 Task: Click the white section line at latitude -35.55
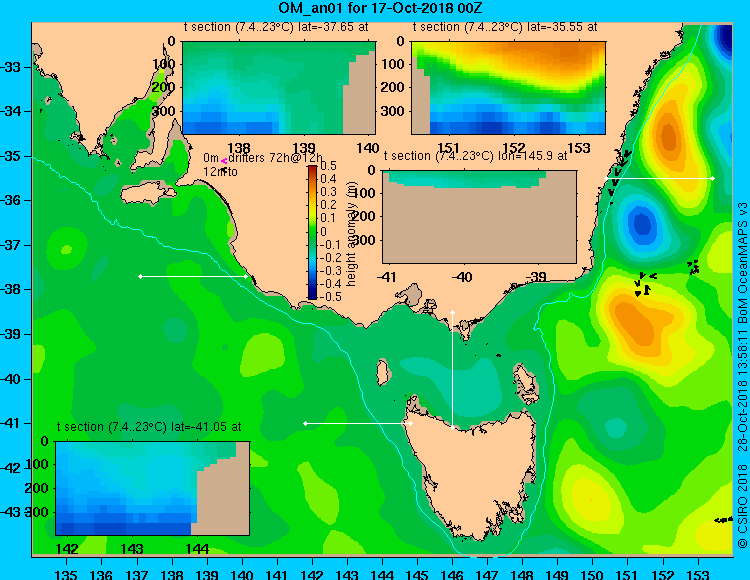[x=659, y=178]
